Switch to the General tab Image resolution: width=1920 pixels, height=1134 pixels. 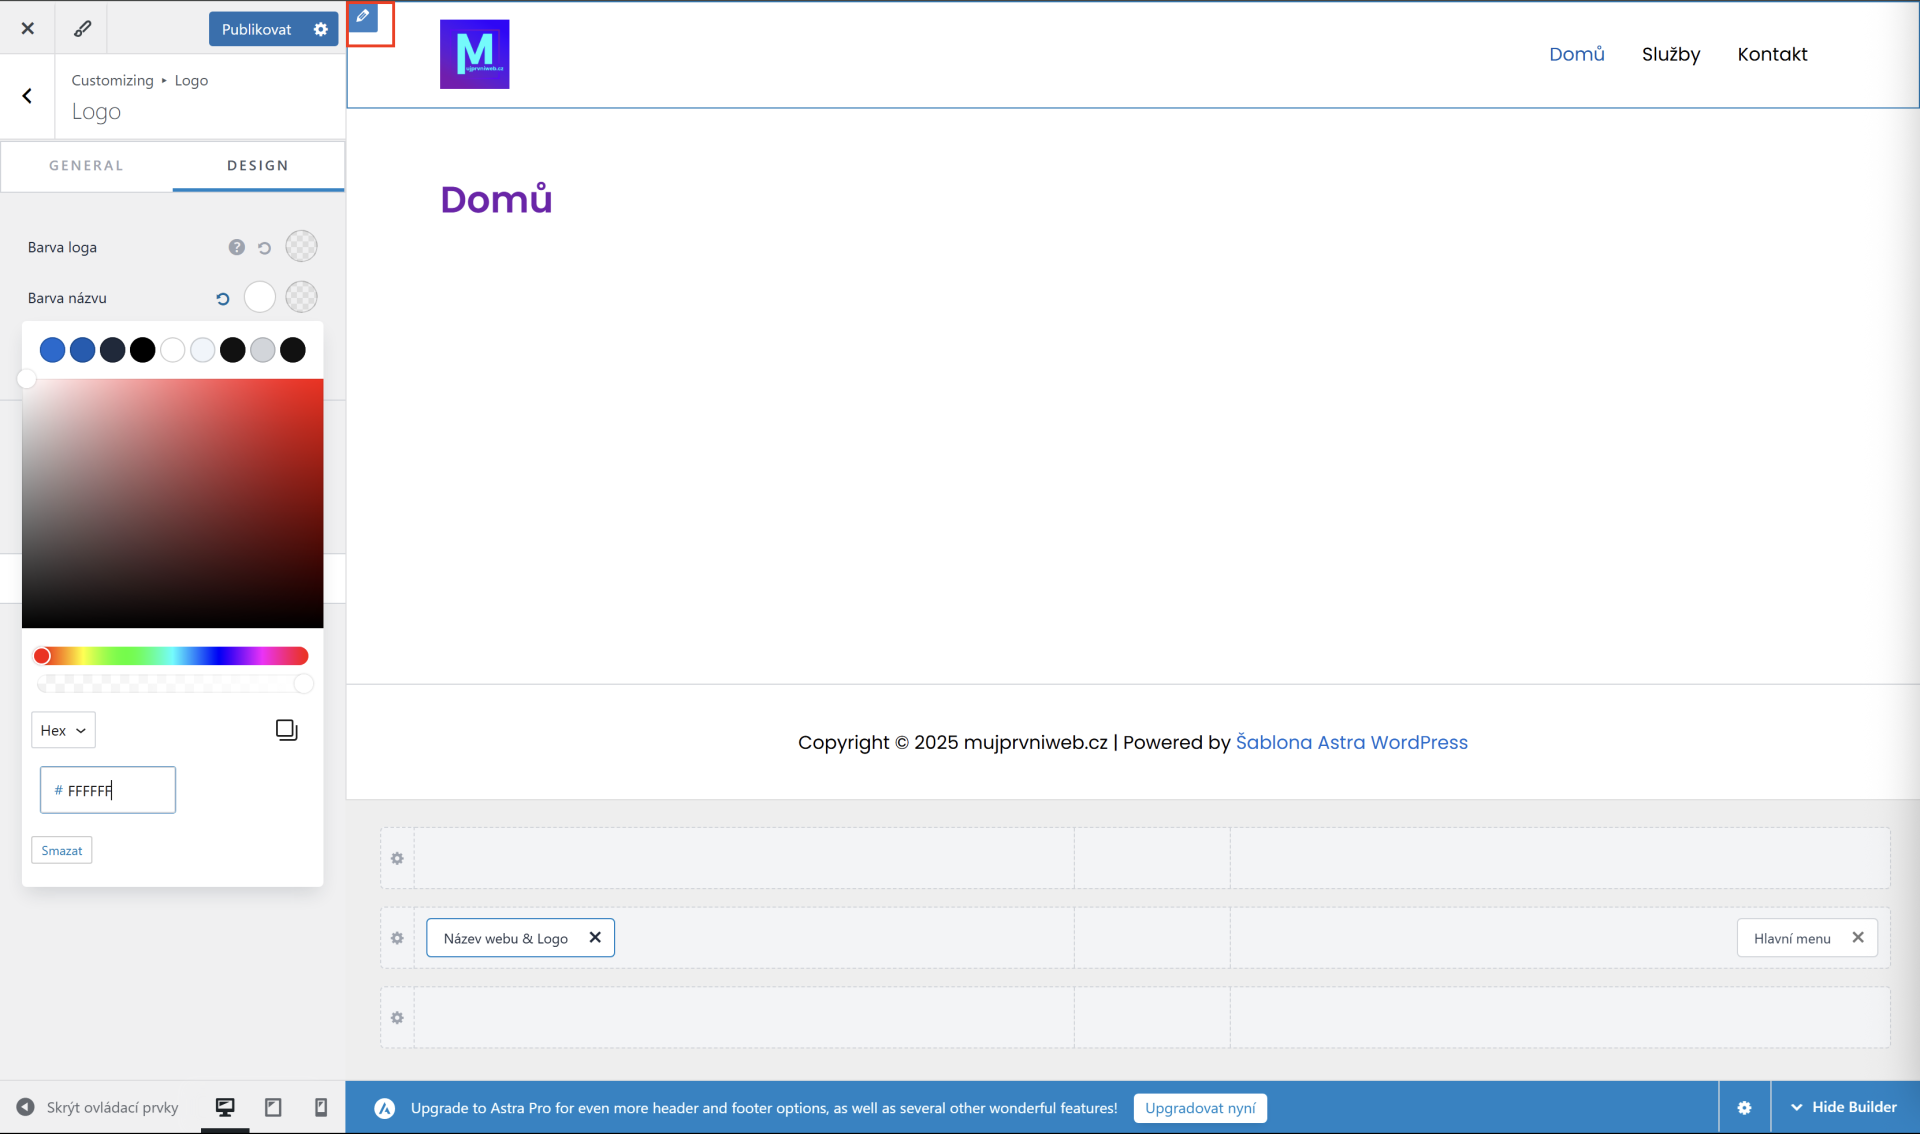(x=86, y=165)
